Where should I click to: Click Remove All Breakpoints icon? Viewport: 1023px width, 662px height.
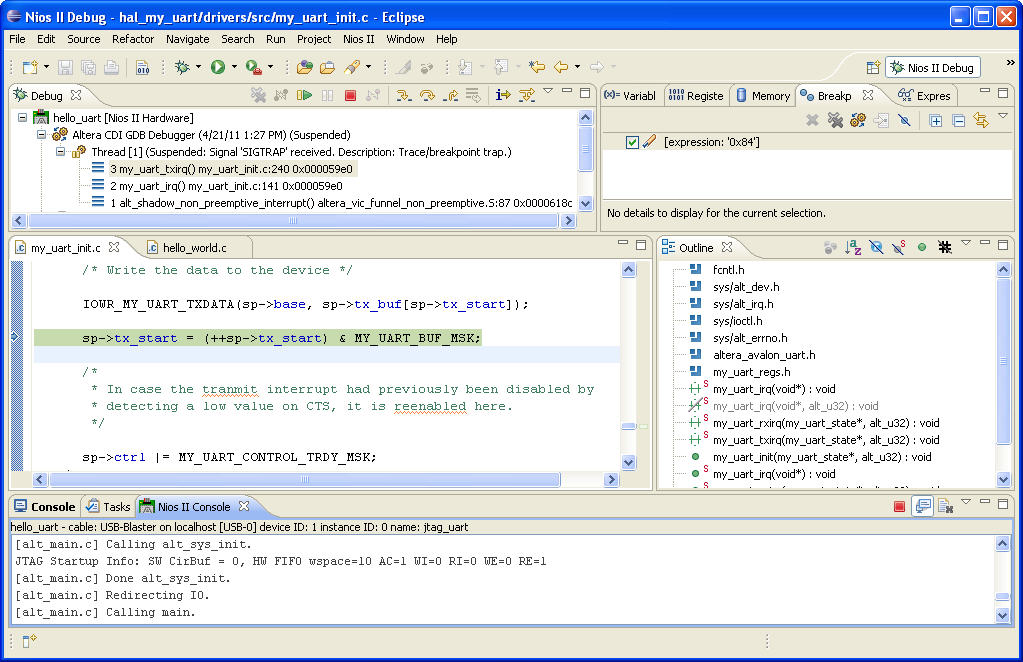[835, 120]
